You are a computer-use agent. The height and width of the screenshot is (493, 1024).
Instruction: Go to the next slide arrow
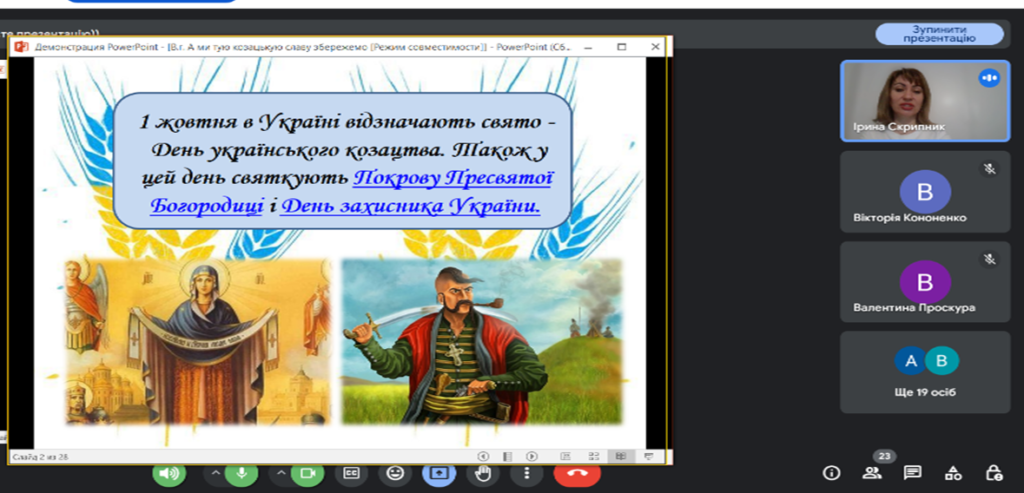(x=532, y=456)
